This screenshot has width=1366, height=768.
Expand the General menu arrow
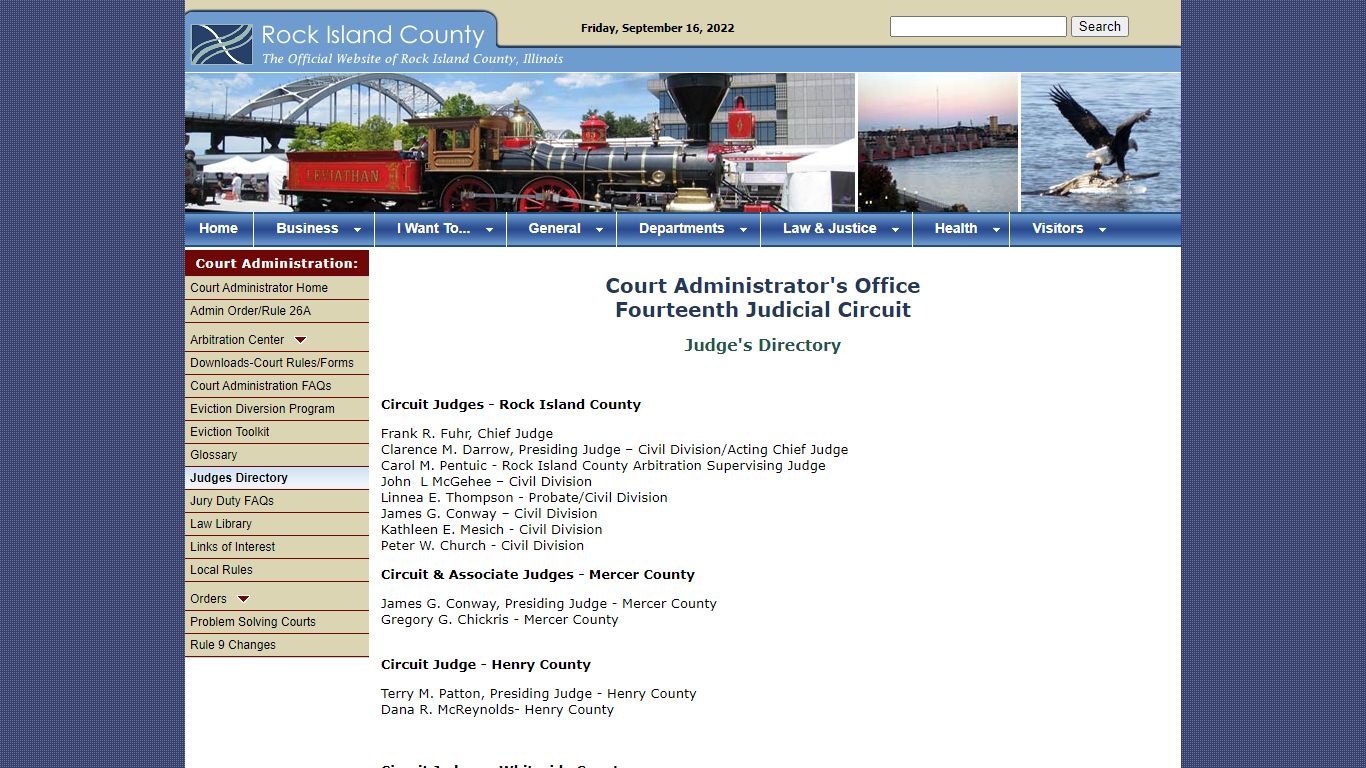click(x=599, y=230)
